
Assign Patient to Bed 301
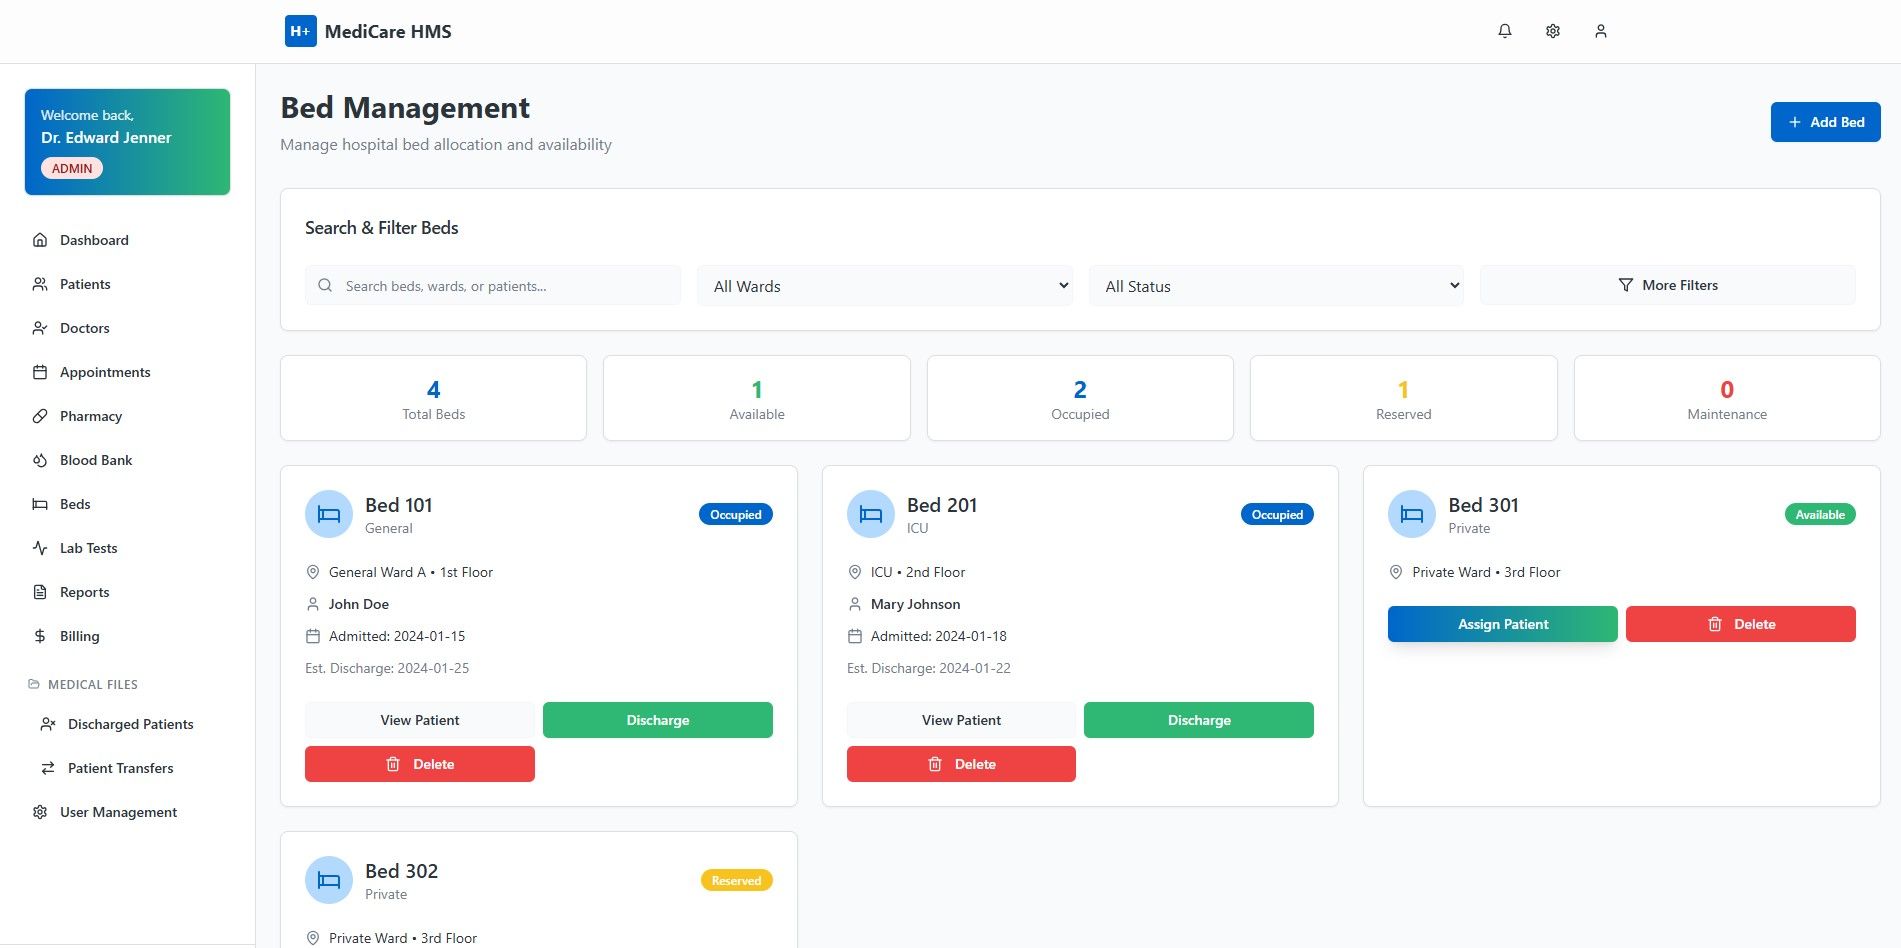[x=1502, y=624]
